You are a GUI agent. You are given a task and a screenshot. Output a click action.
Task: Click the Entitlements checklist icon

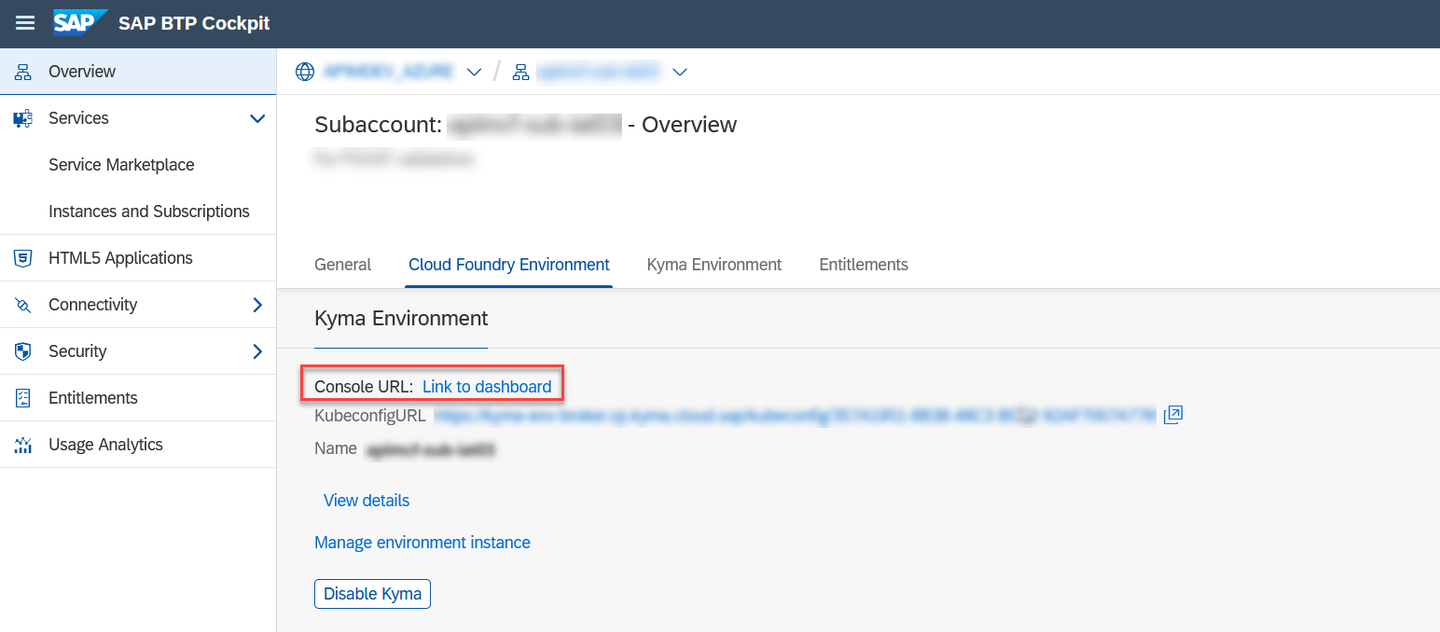click(23, 398)
